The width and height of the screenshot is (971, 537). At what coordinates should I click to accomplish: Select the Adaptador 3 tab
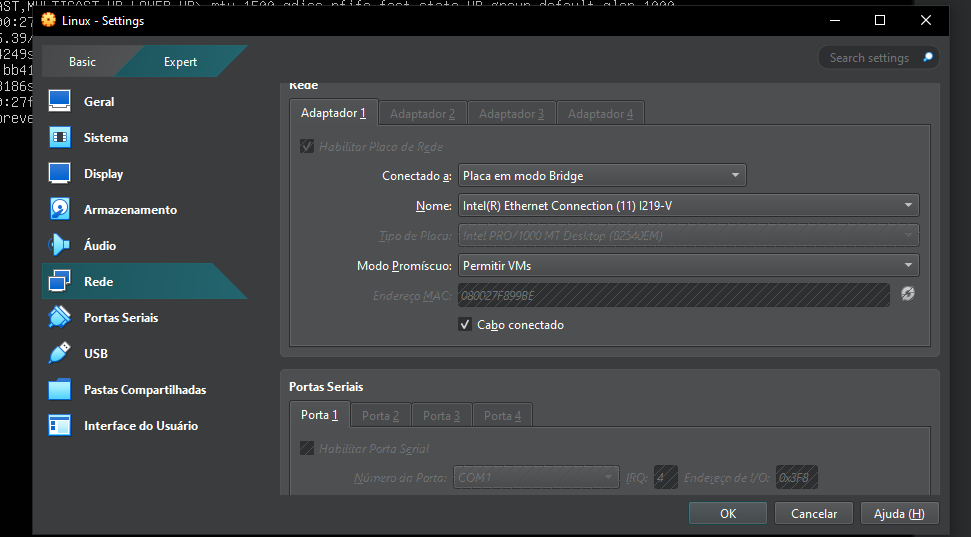click(512, 114)
